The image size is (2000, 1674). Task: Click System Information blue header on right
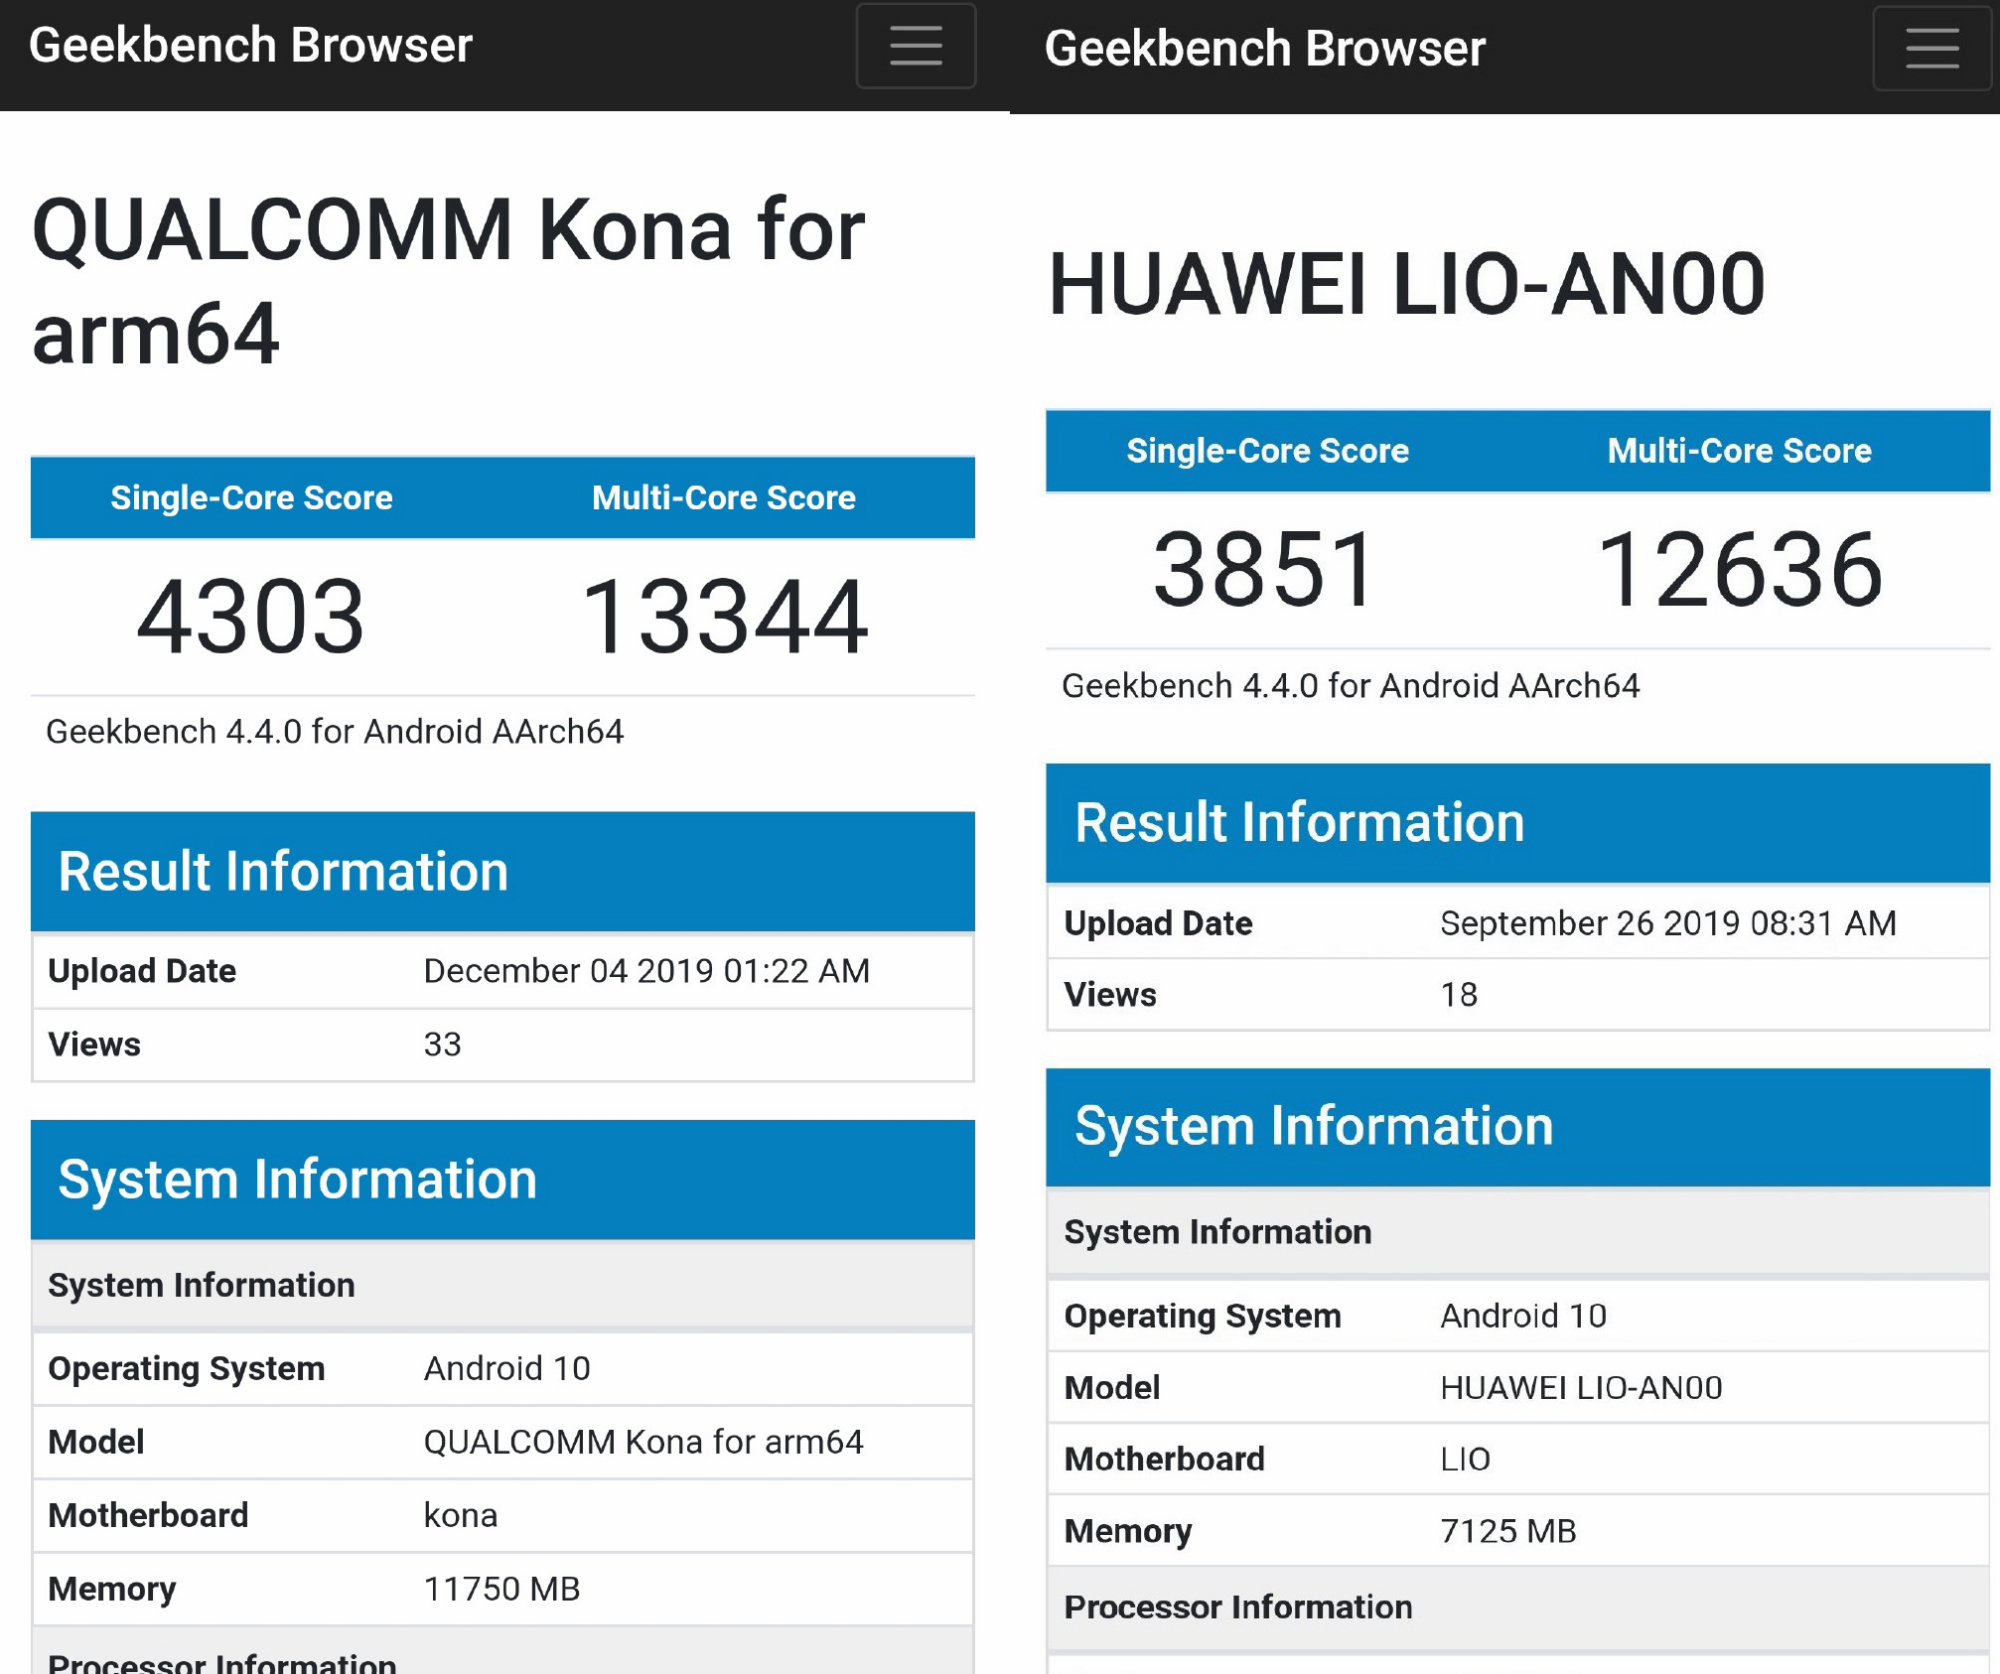click(1313, 1126)
